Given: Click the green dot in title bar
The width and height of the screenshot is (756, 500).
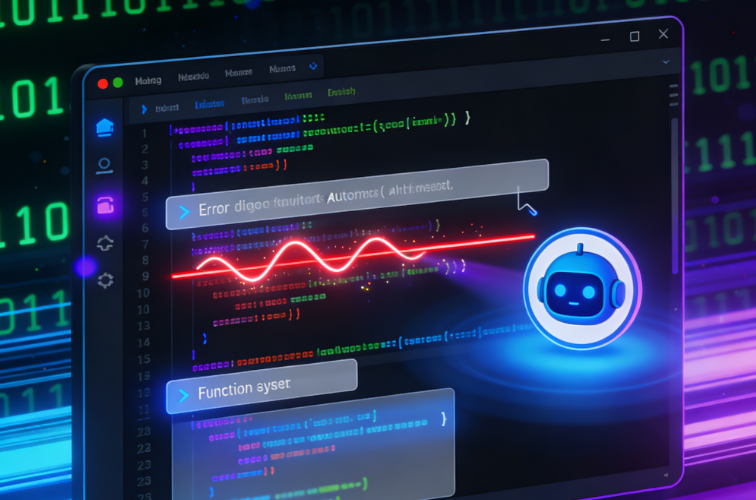Looking at the screenshot, I should coord(117,82).
